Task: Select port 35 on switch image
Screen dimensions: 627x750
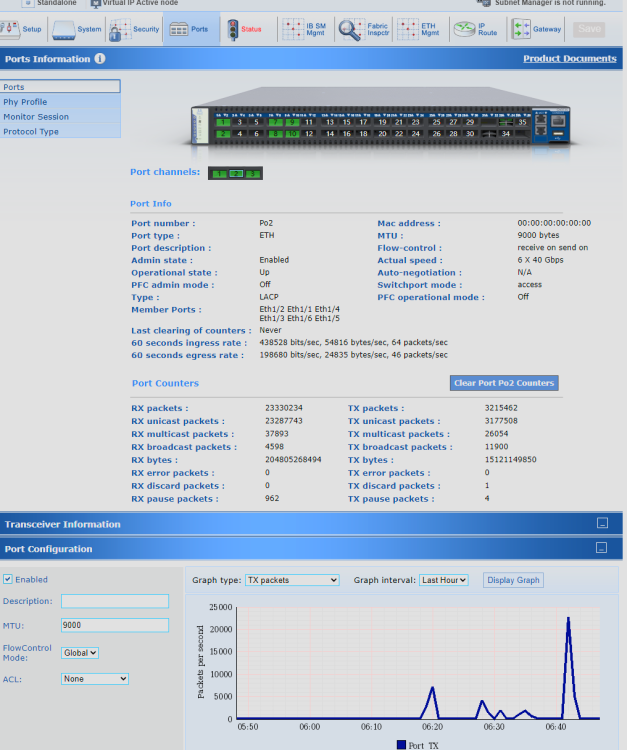Action: 522,122
